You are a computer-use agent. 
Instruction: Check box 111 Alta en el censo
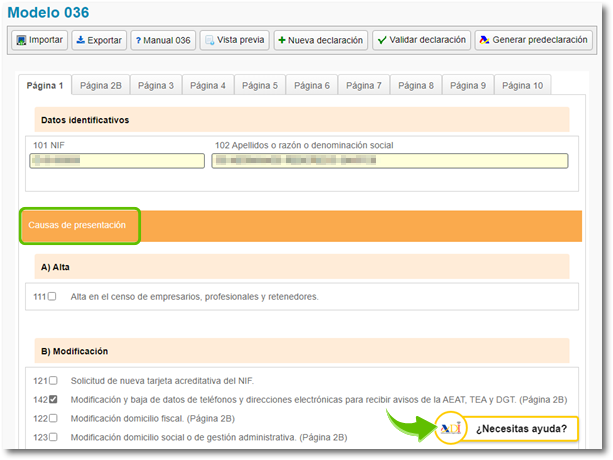click(x=52, y=297)
